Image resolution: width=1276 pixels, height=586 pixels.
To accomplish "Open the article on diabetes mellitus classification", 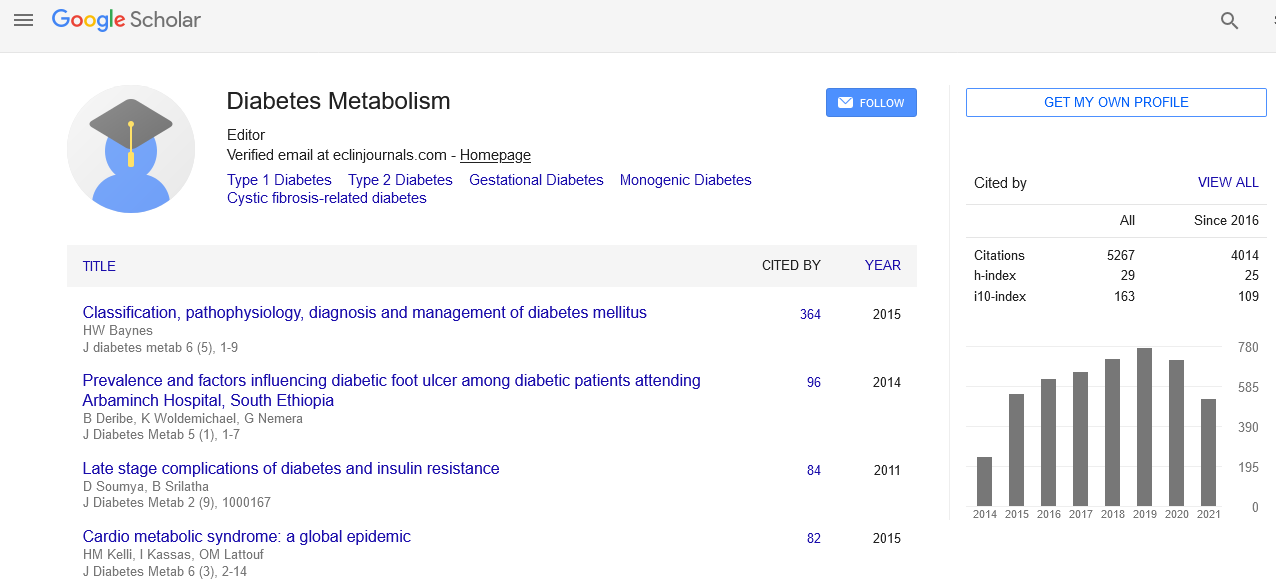I will pos(366,313).
